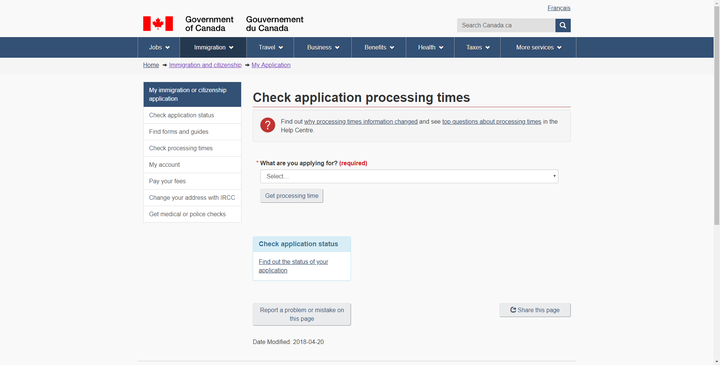Open the What are you applying for select box
This screenshot has height=365, width=720.
tap(409, 176)
